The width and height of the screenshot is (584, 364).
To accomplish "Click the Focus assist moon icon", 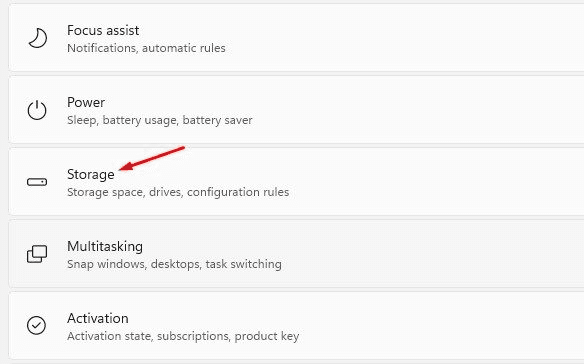I will (x=38, y=38).
